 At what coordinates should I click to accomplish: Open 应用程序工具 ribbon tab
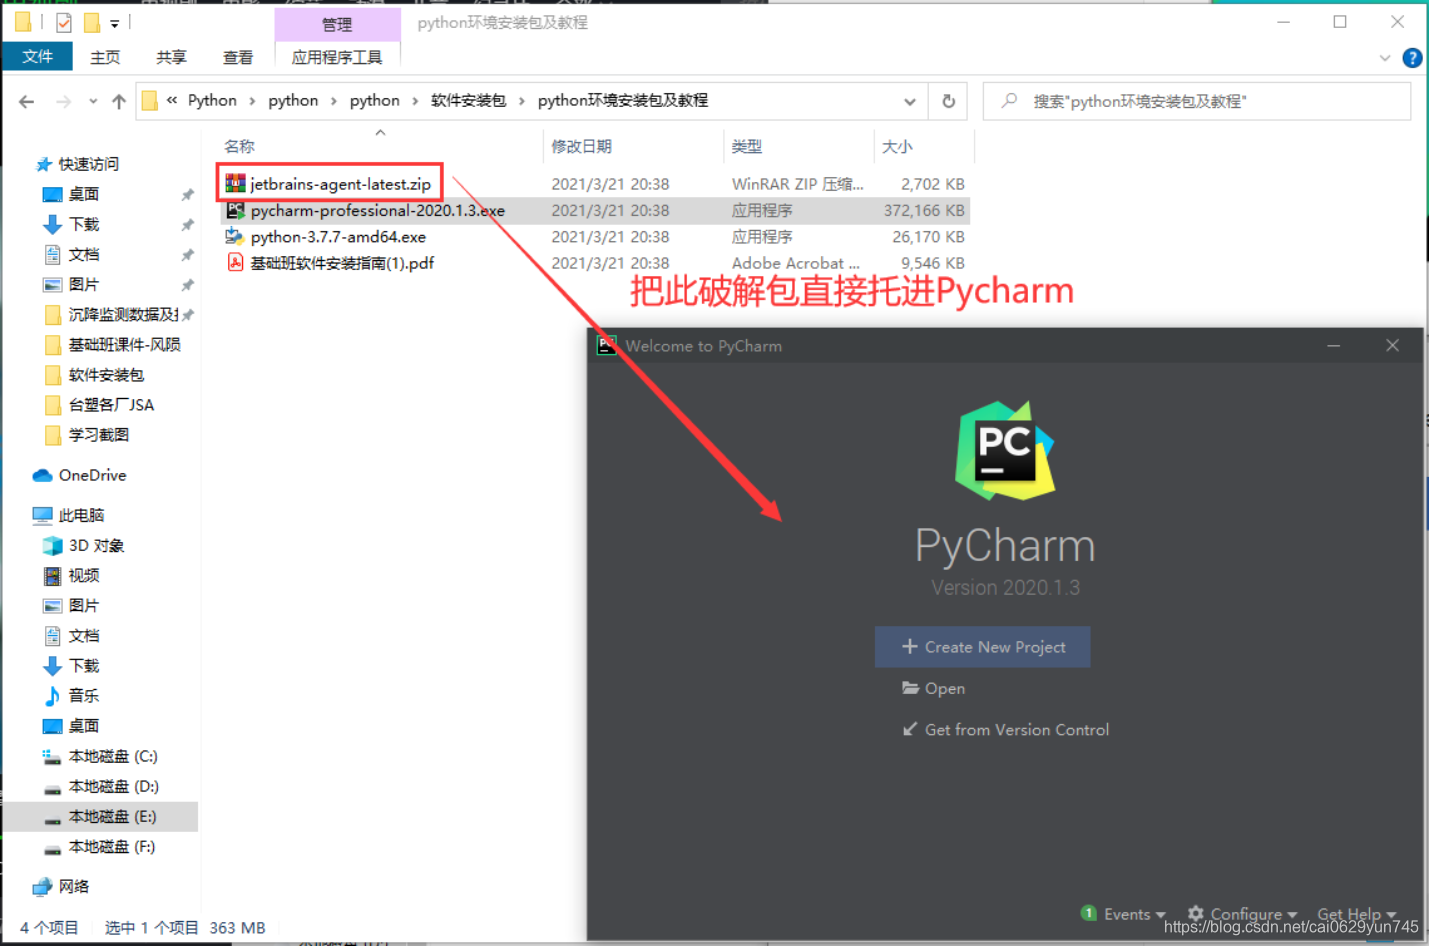click(x=337, y=57)
